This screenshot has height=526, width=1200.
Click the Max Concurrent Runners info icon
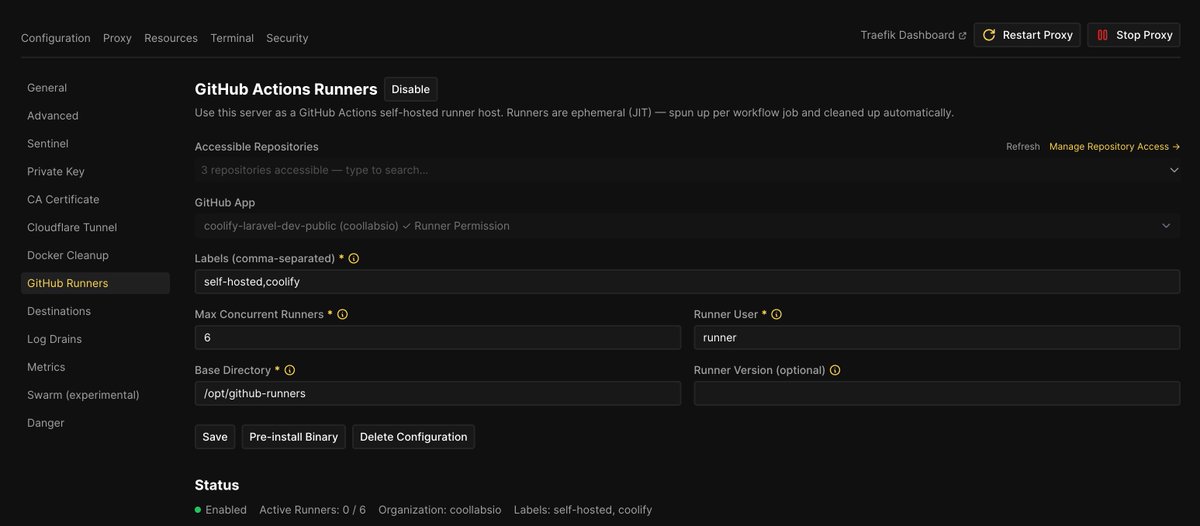click(343, 314)
